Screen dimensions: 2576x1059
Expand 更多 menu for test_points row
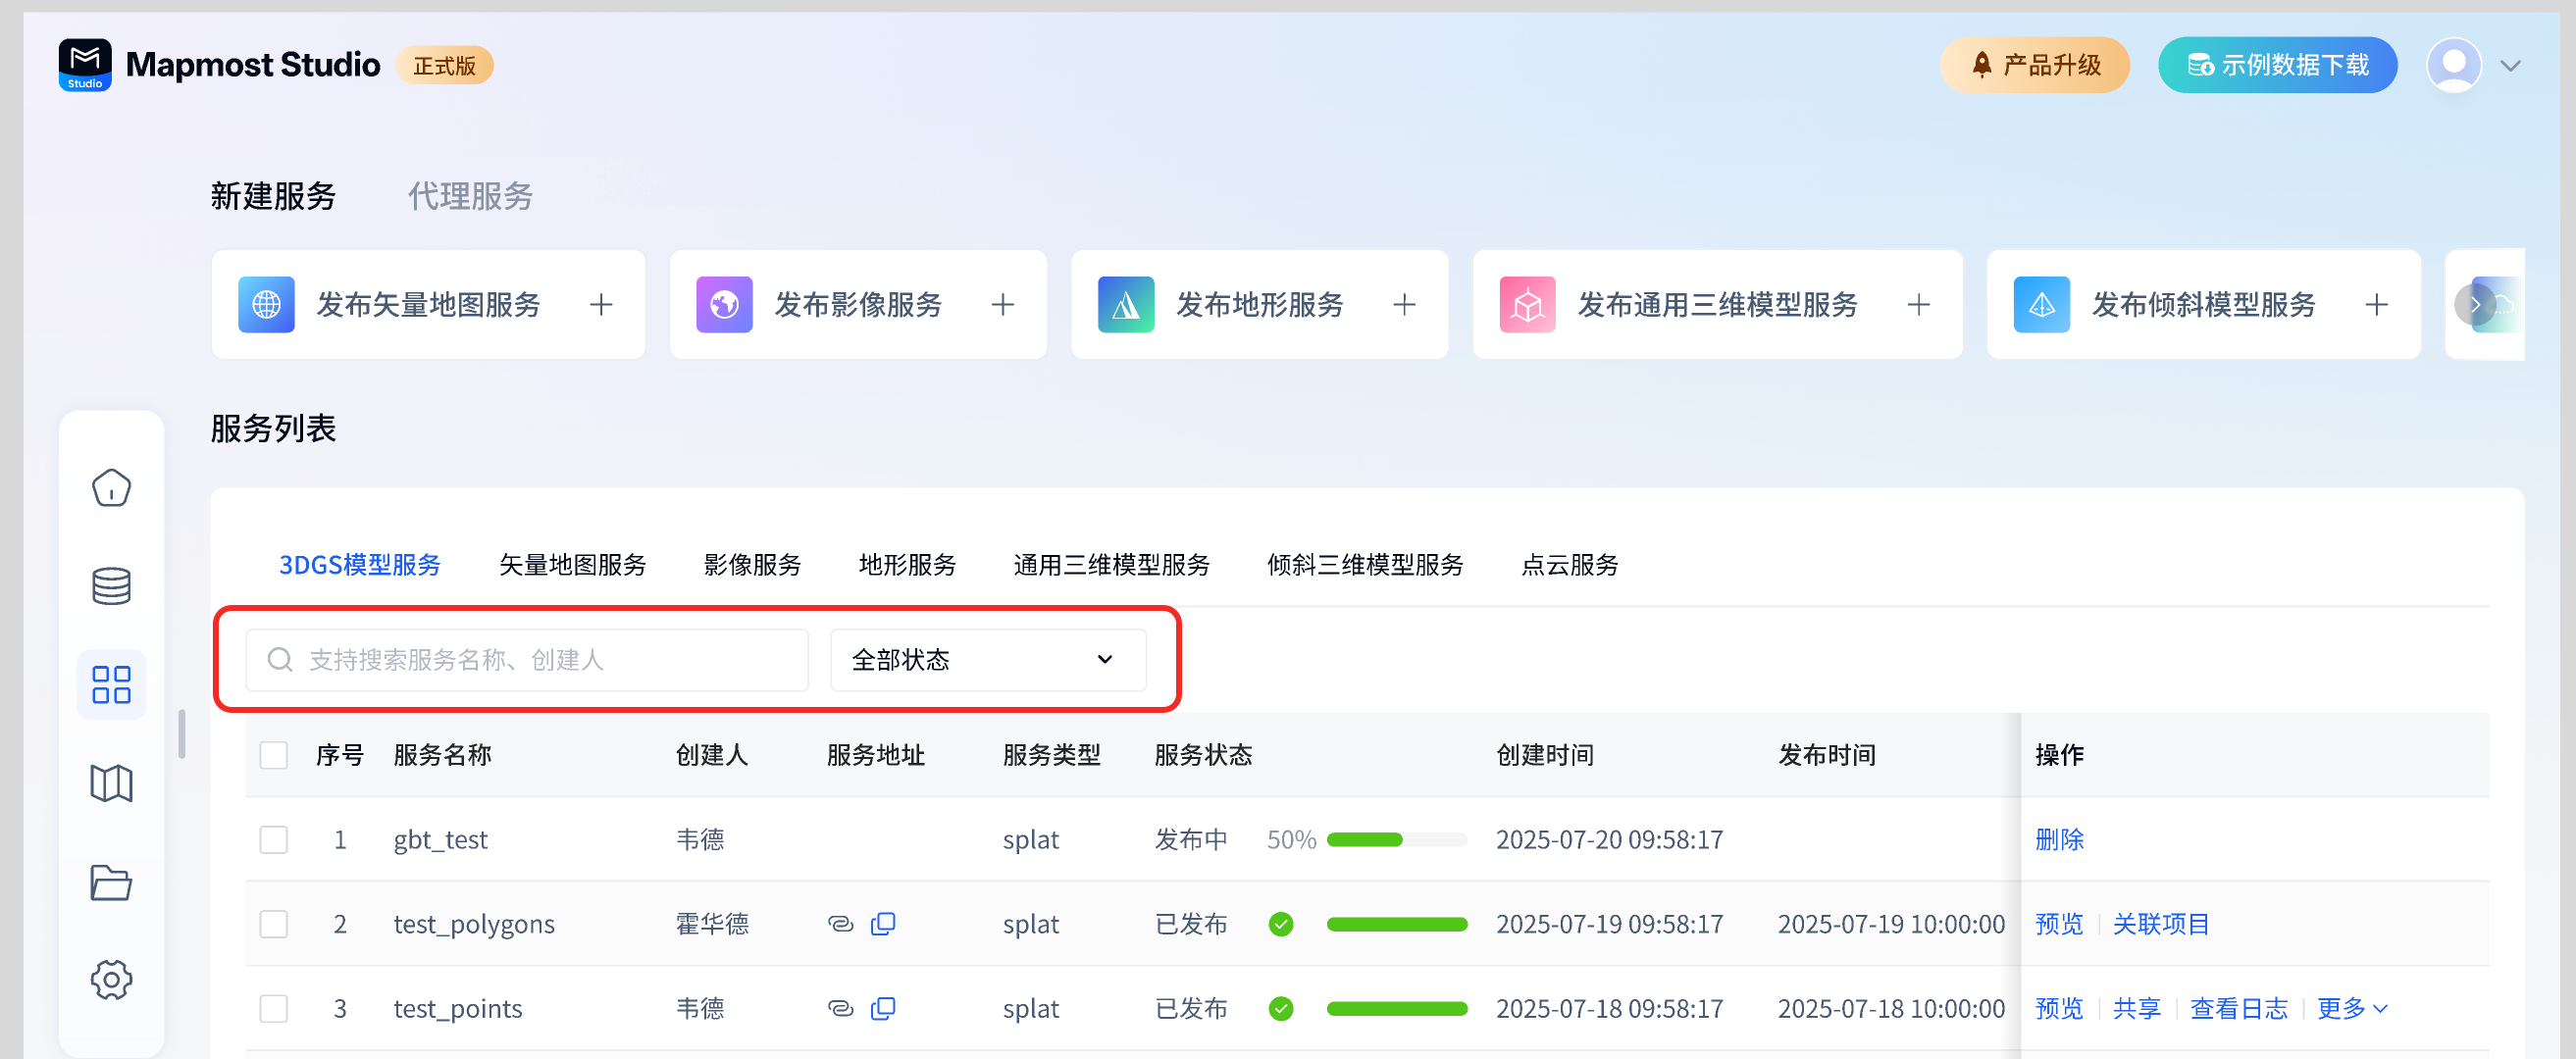click(x=2351, y=1008)
